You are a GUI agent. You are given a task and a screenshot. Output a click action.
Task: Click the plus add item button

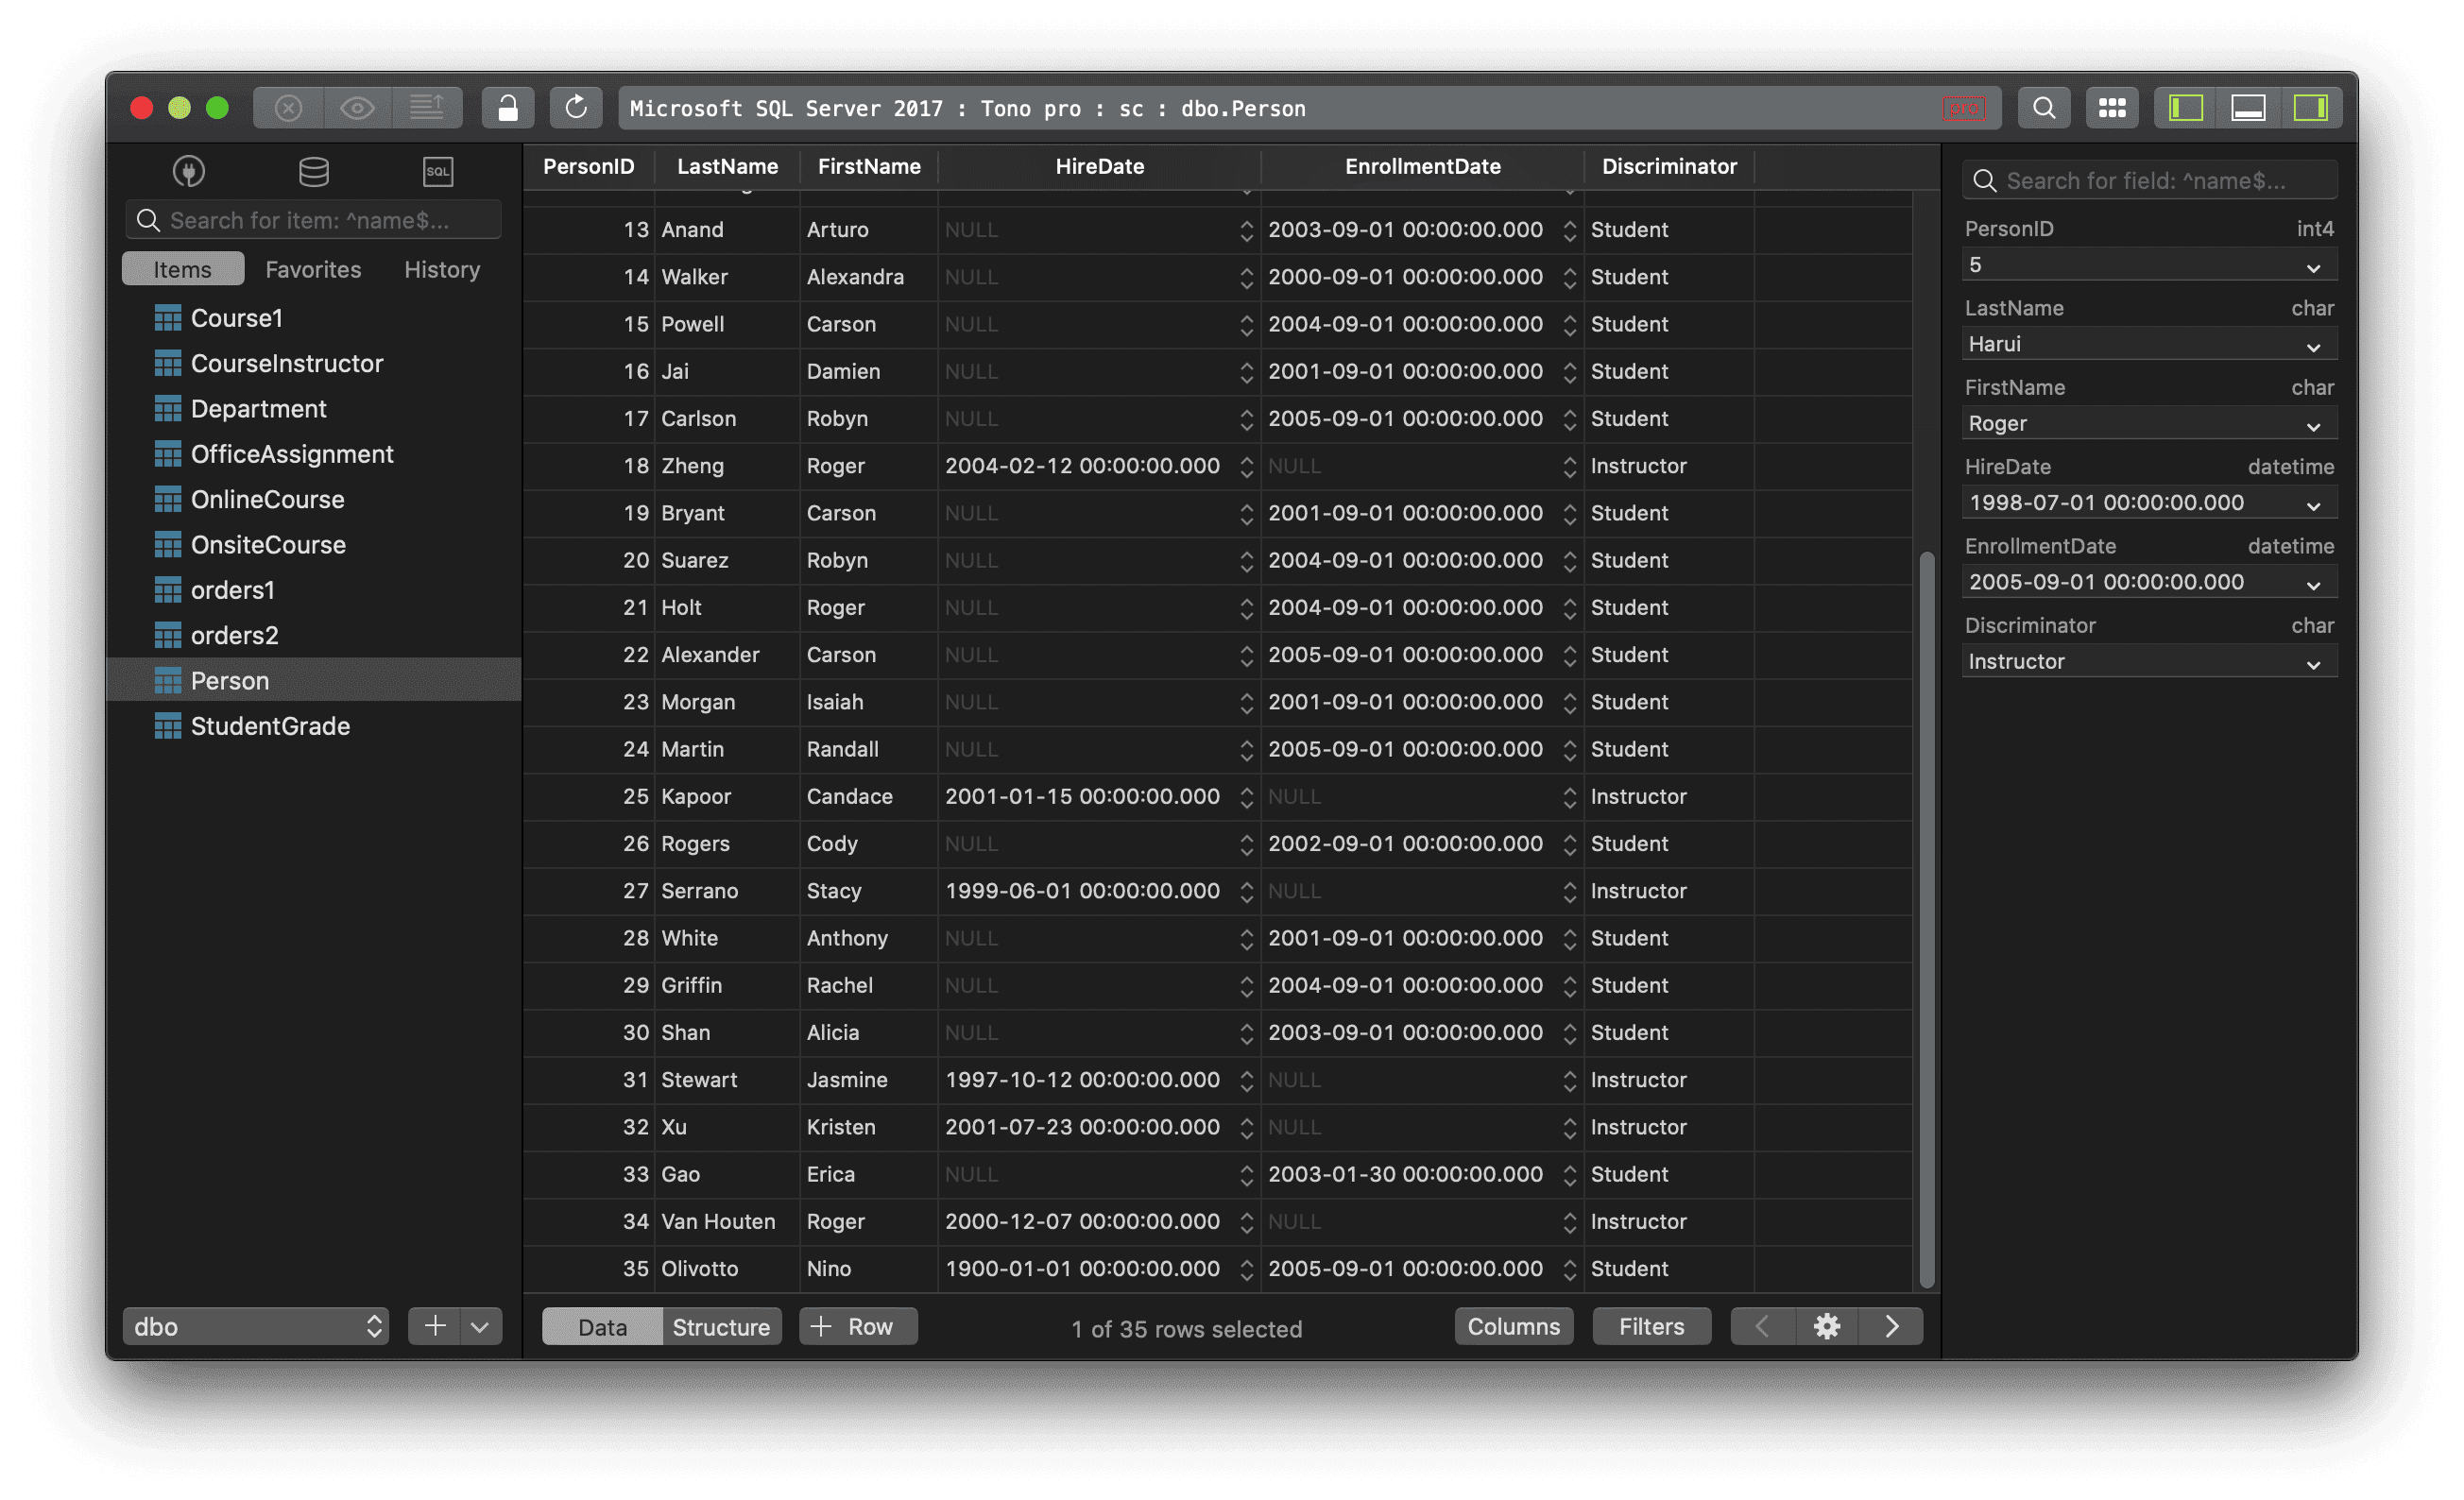(x=435, y=1327)
